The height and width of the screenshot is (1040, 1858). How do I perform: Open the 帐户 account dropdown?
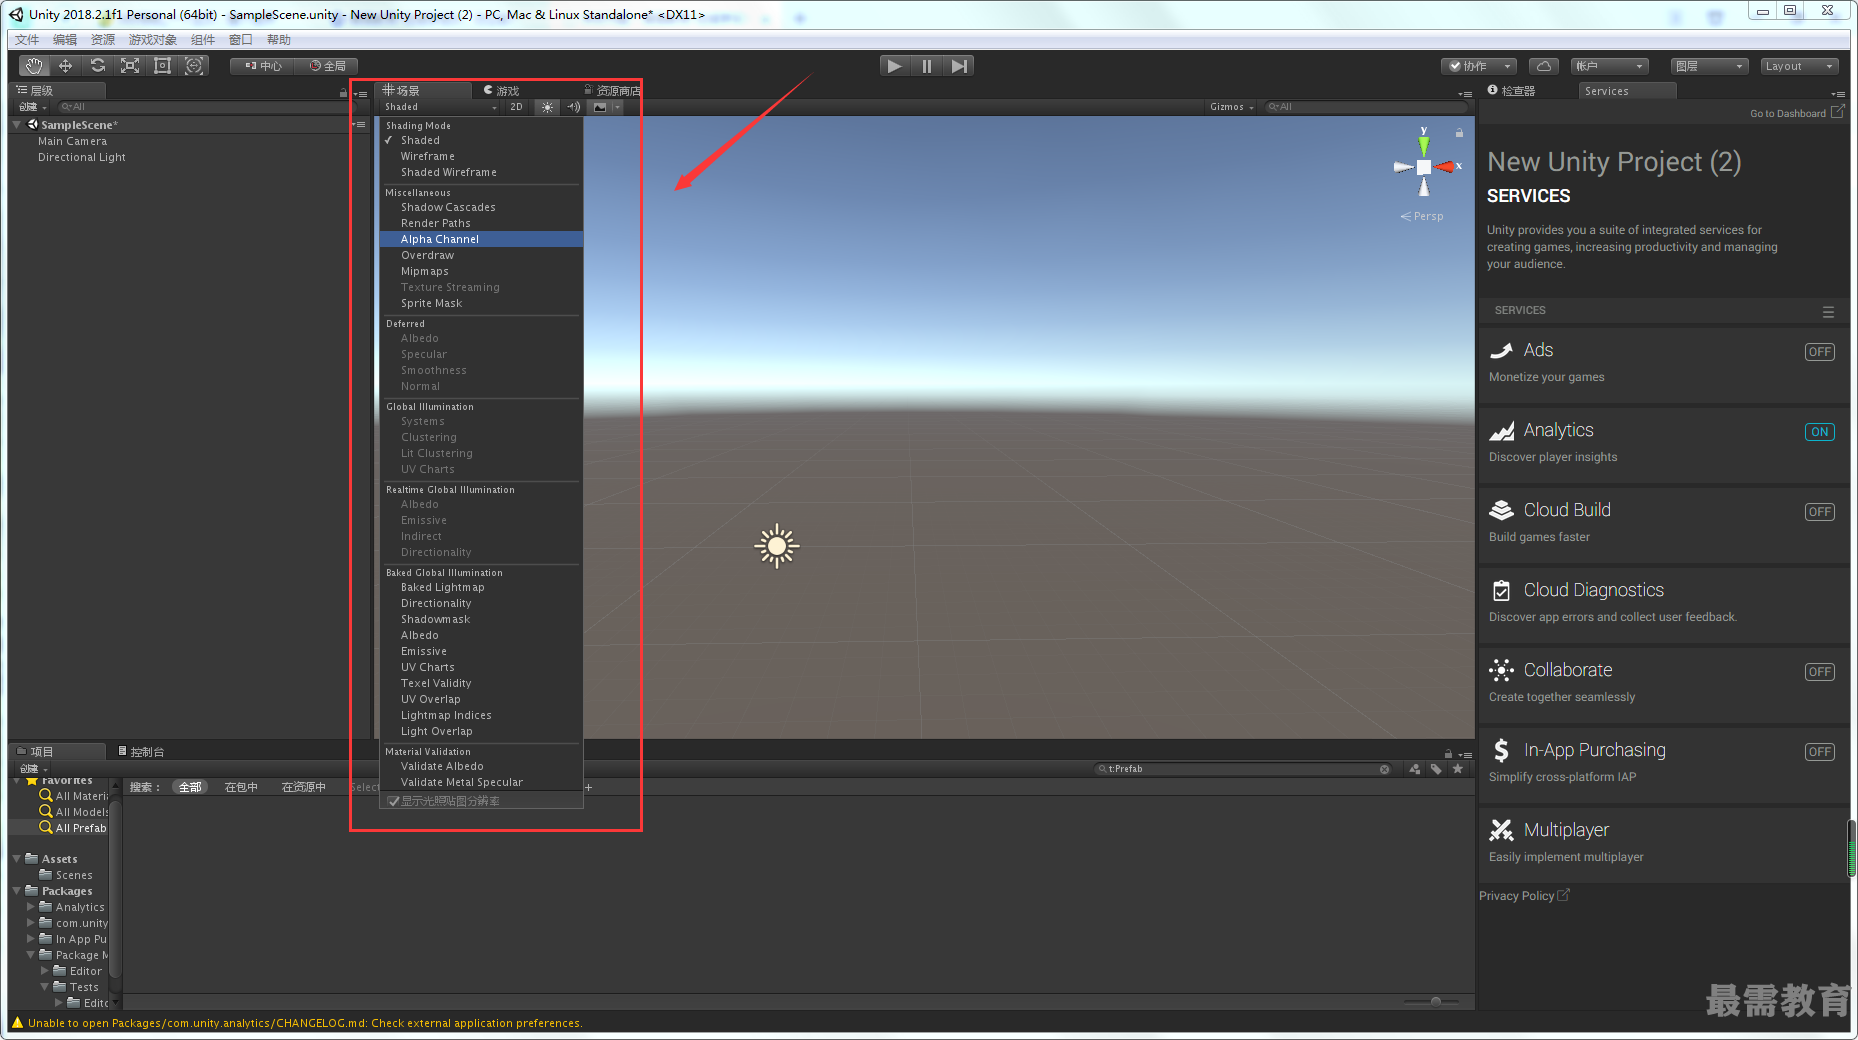pyautogui.click(x=1610, y=66)
